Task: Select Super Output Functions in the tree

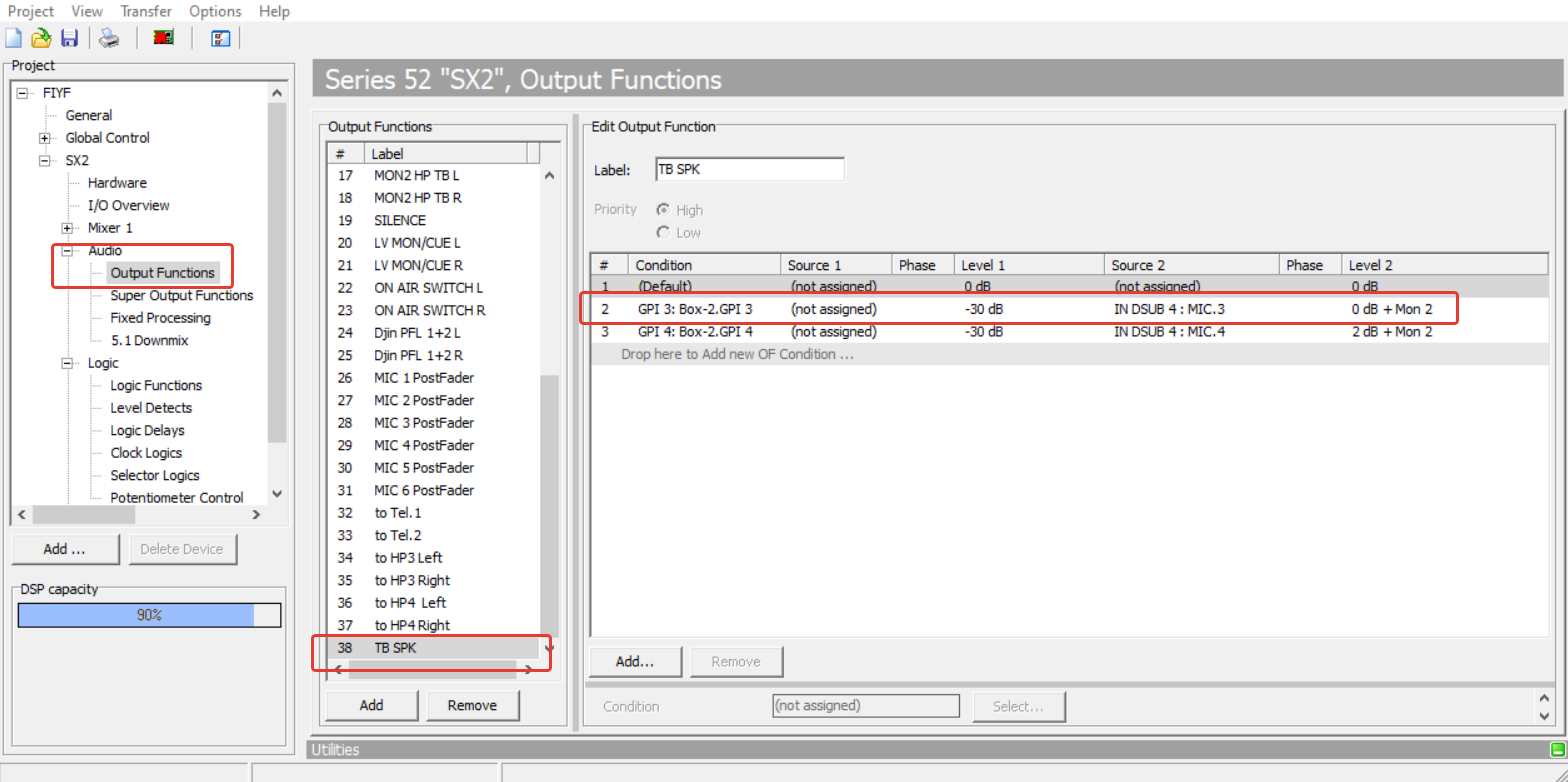Action: point(181,295)
